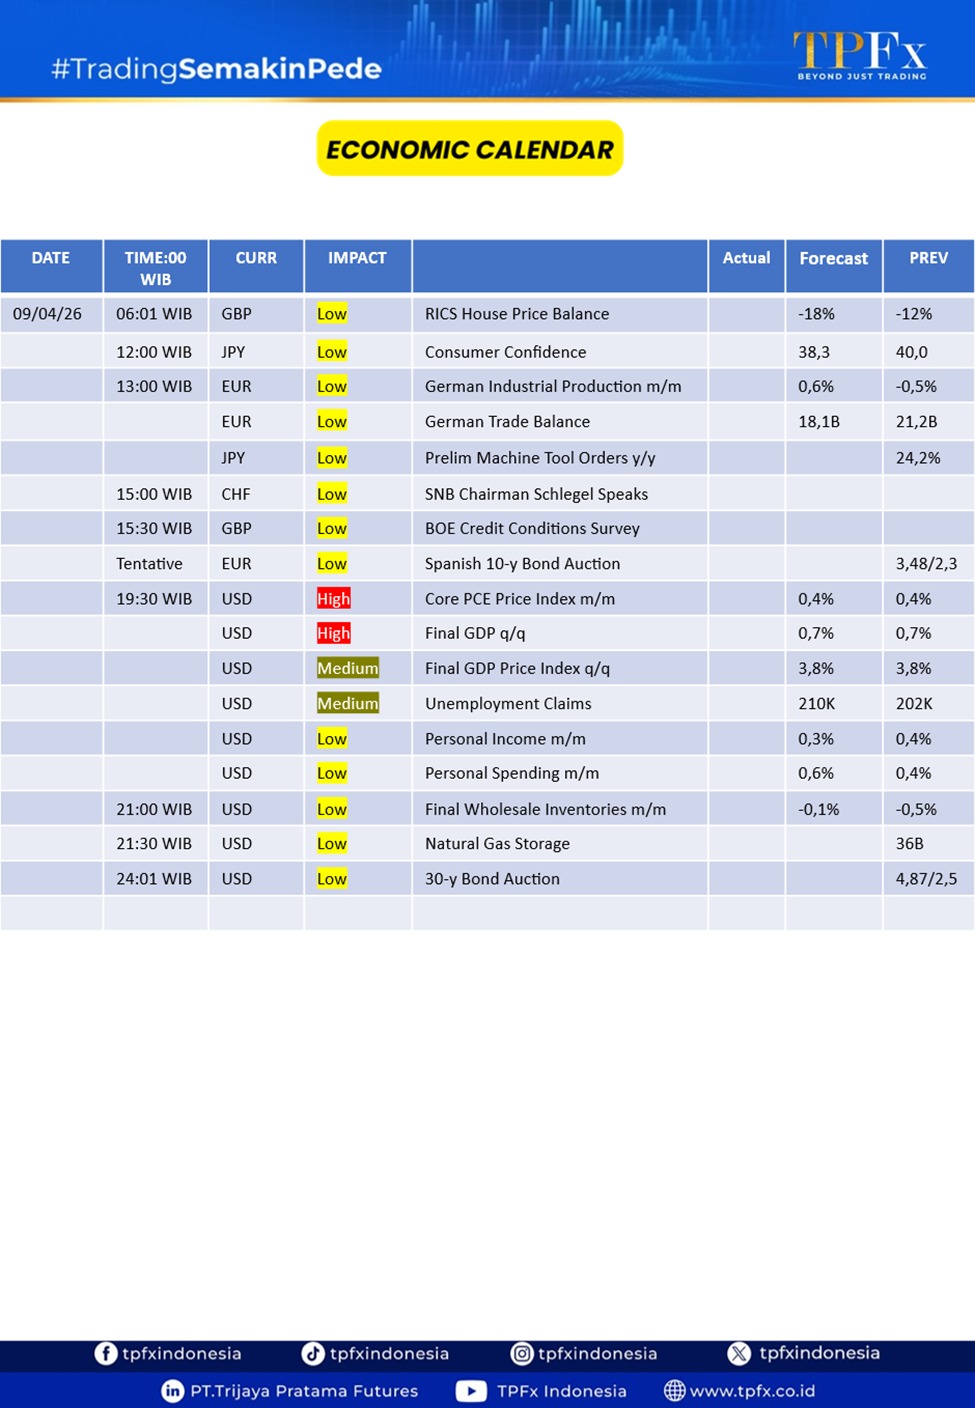The height and width of the screenshot is (1408, 975).
Task: Click the ECONOMIC CALENDAR yellow title badge
Action: (470, 149)
